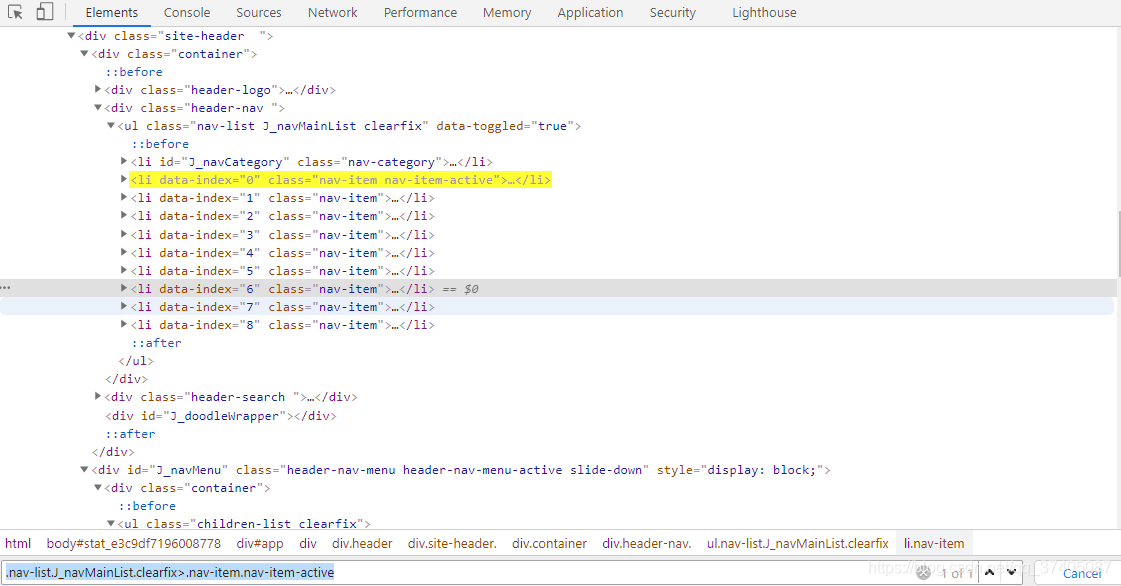Clear the search query with the X icon
Screen dimensions: 1121x586
click(922, 572)
